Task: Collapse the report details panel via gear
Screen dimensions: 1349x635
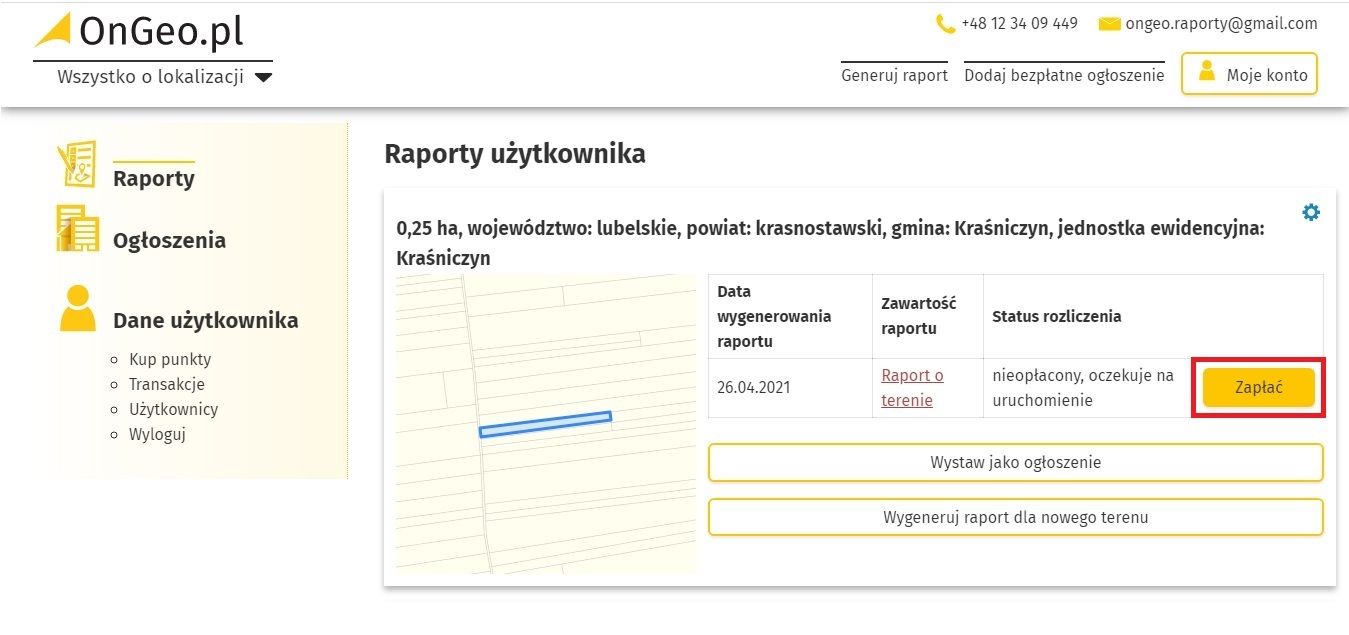Action: [x=1311, y=212]
